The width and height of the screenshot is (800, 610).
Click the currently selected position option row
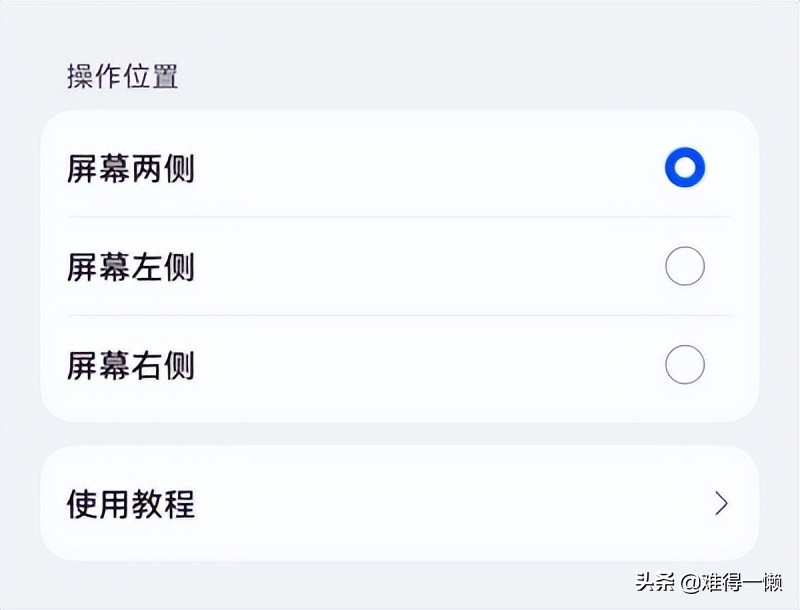pos(400,167)
